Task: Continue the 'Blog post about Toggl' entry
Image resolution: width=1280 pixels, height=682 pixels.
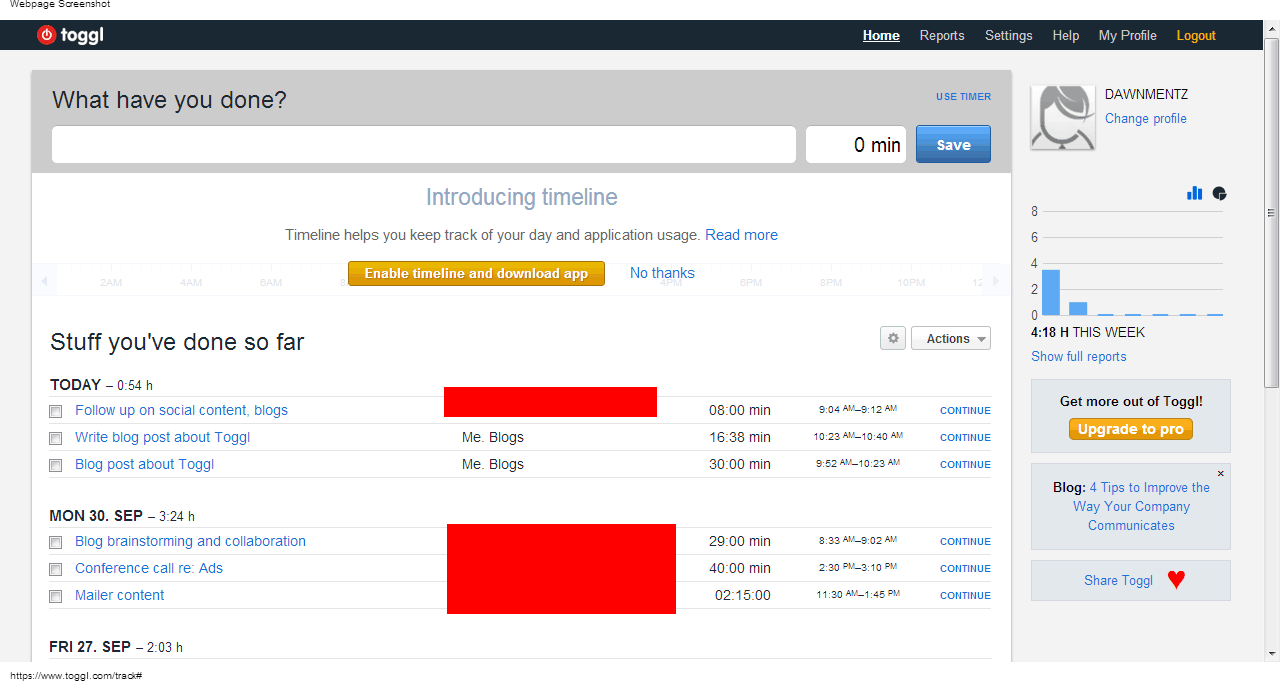Action: [x=965, y=464]
